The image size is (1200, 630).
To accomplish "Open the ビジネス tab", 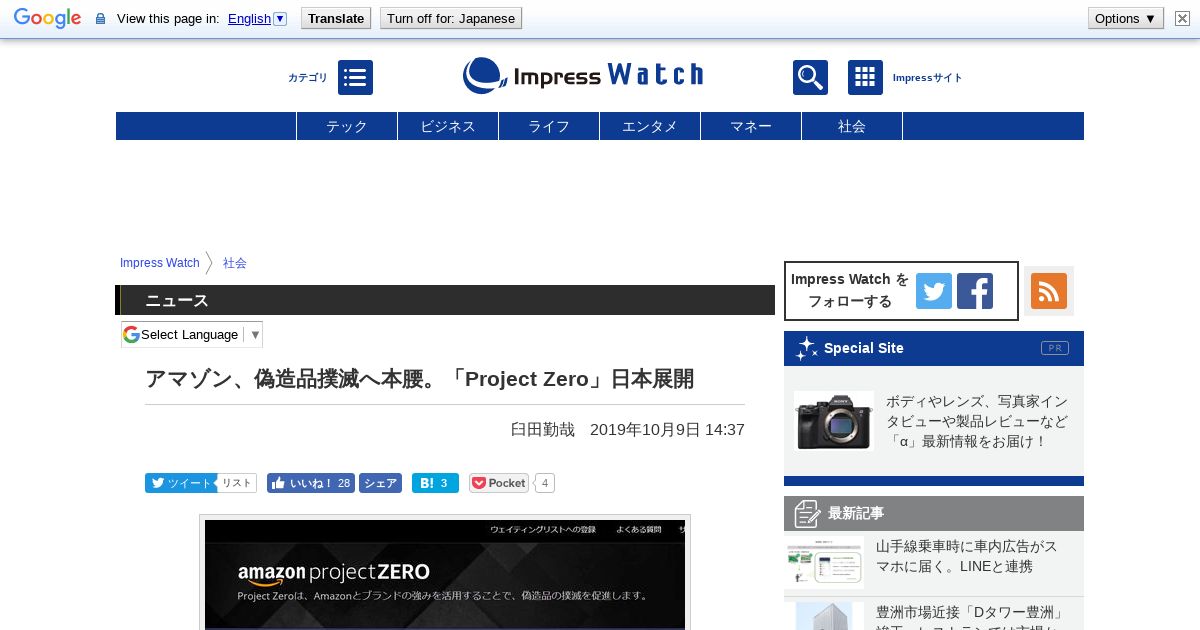I will pyautogui.click(x=448, y=126).
